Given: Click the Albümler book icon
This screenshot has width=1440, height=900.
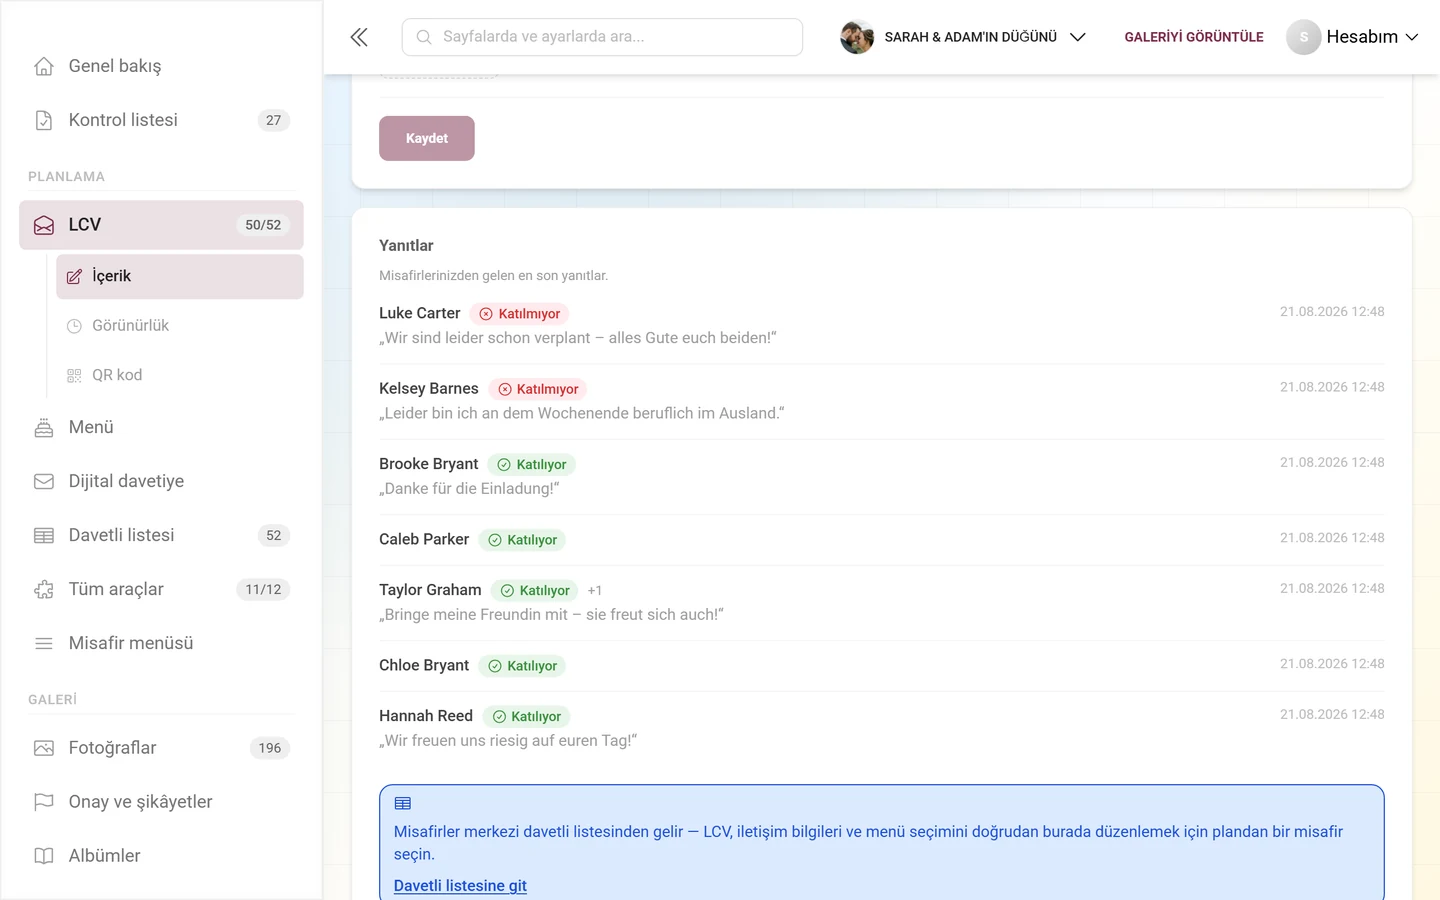Looking at the screenshot, I should (x=44, y=856).
